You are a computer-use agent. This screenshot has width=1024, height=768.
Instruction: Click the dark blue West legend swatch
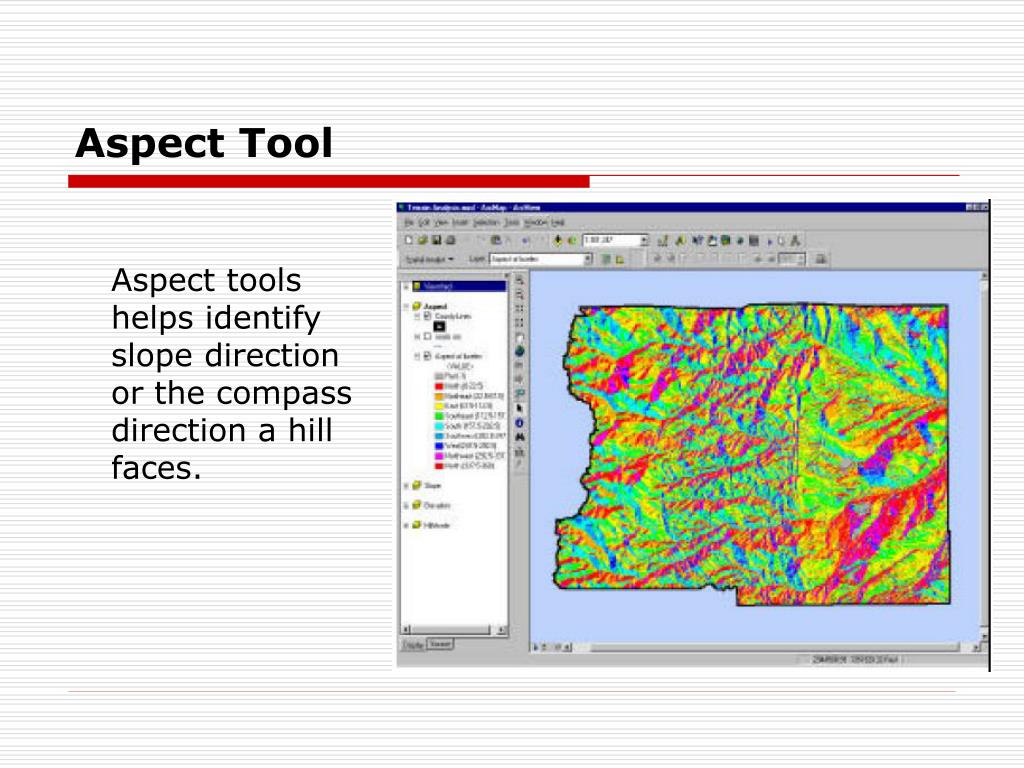point(439,446)
